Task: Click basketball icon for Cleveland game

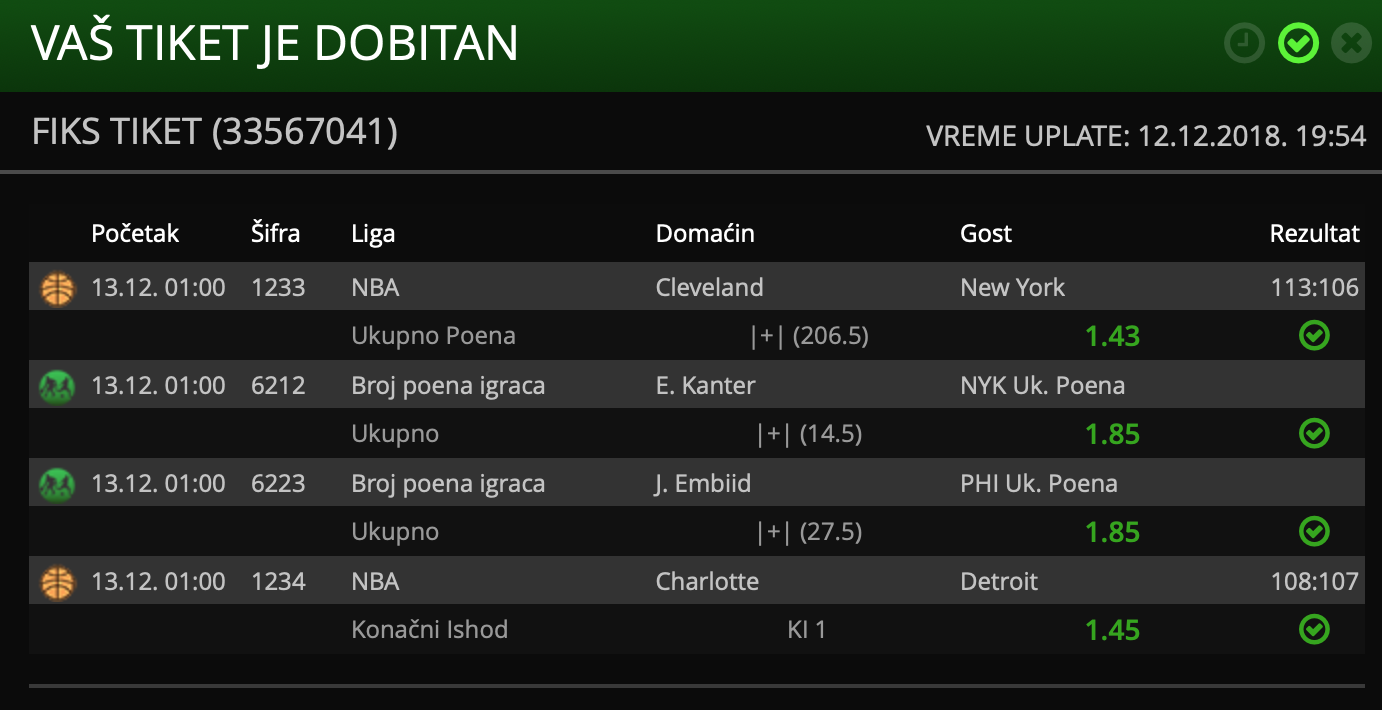Action: (x=58, y=288)
